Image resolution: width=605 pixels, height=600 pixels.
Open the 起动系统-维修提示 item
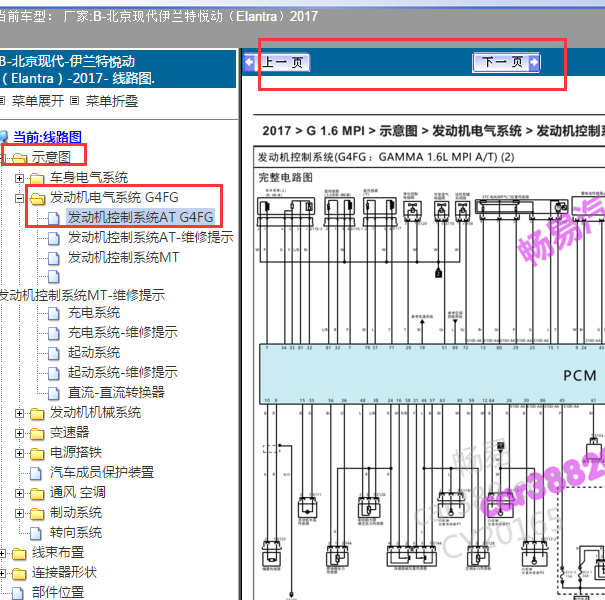[123, 372]
